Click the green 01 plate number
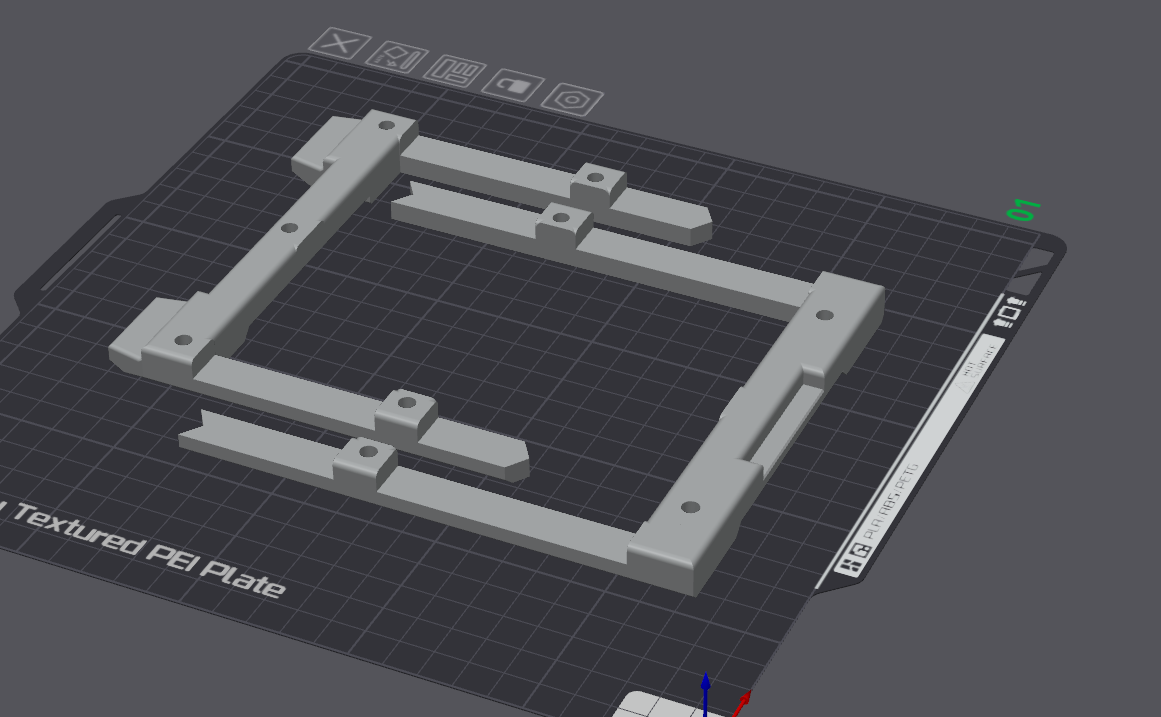 (x=1025, y=210)
